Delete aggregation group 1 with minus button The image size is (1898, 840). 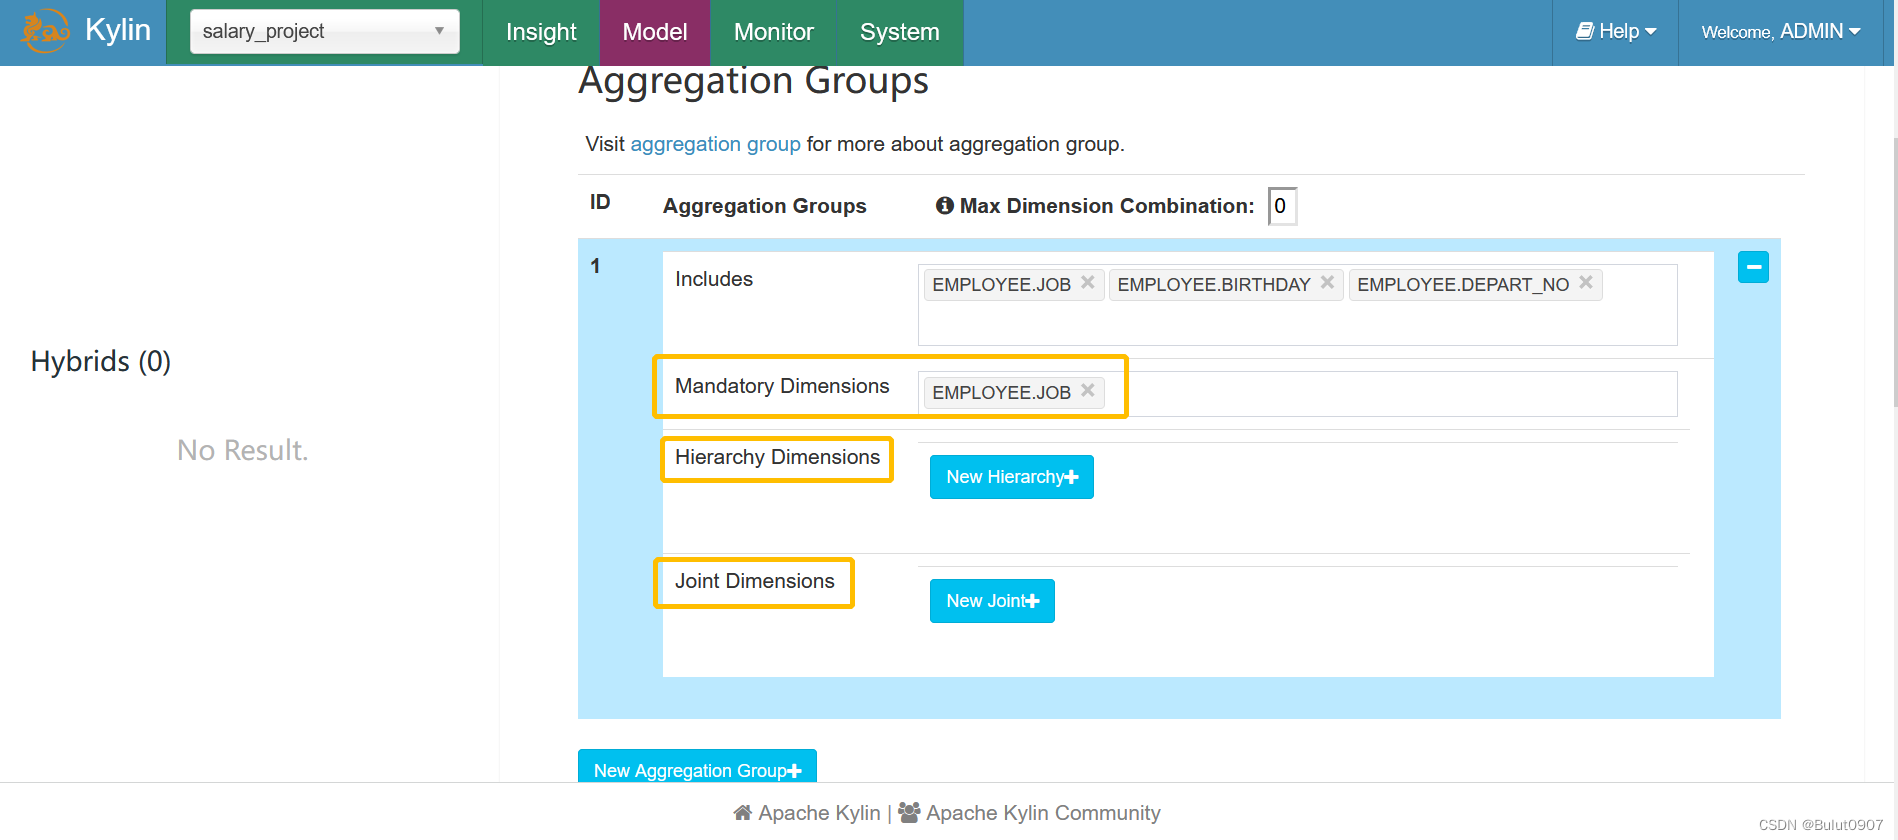pos(1753,267)
